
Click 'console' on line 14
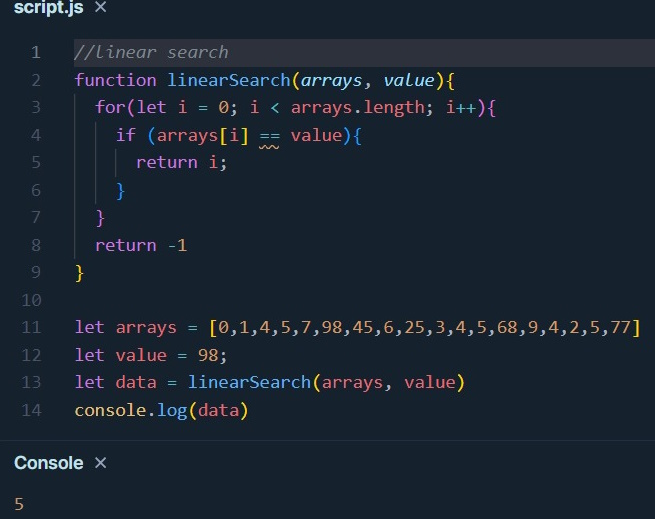coord(110,410)
